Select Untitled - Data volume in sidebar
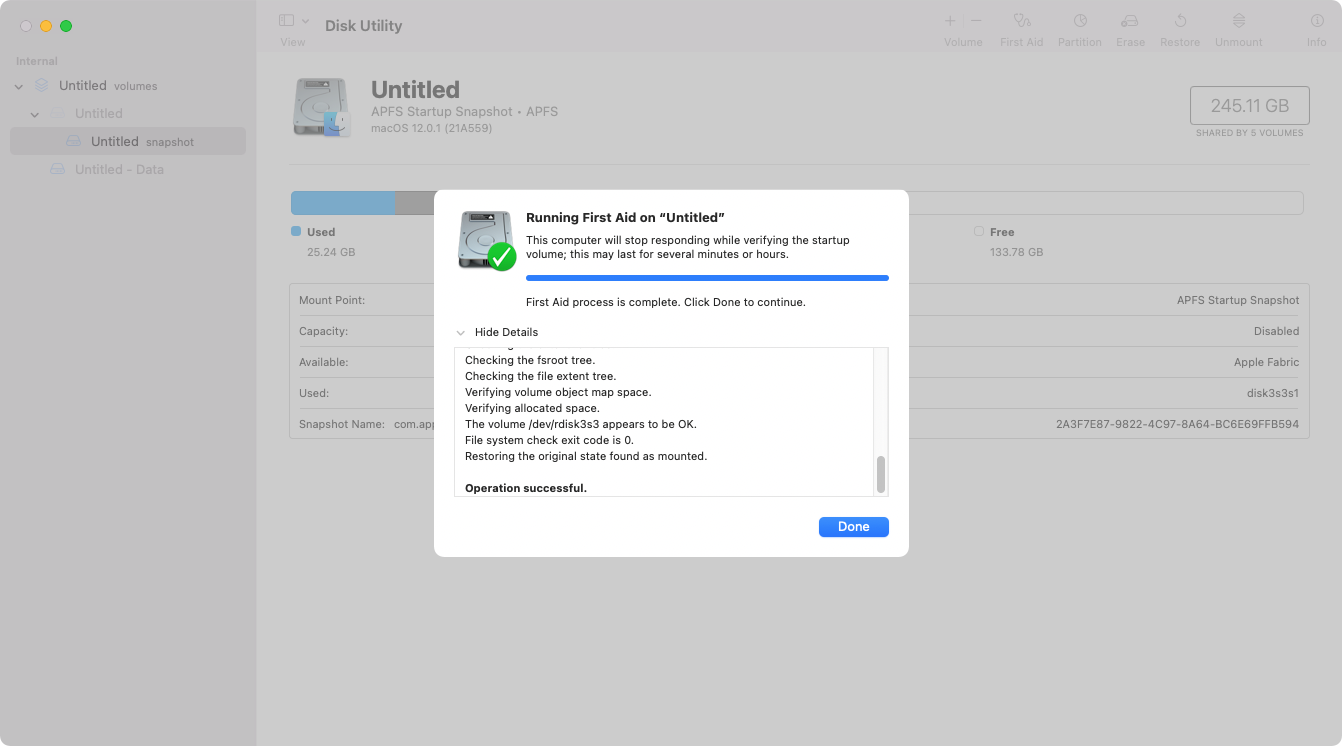Viewport: 1342px width, 746px height. click(x=128, y=169)
